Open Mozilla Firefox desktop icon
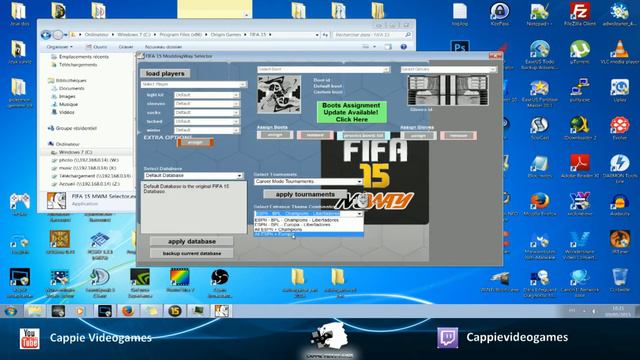The height and width of the screenshot is (360, 640). coord(539,204)
